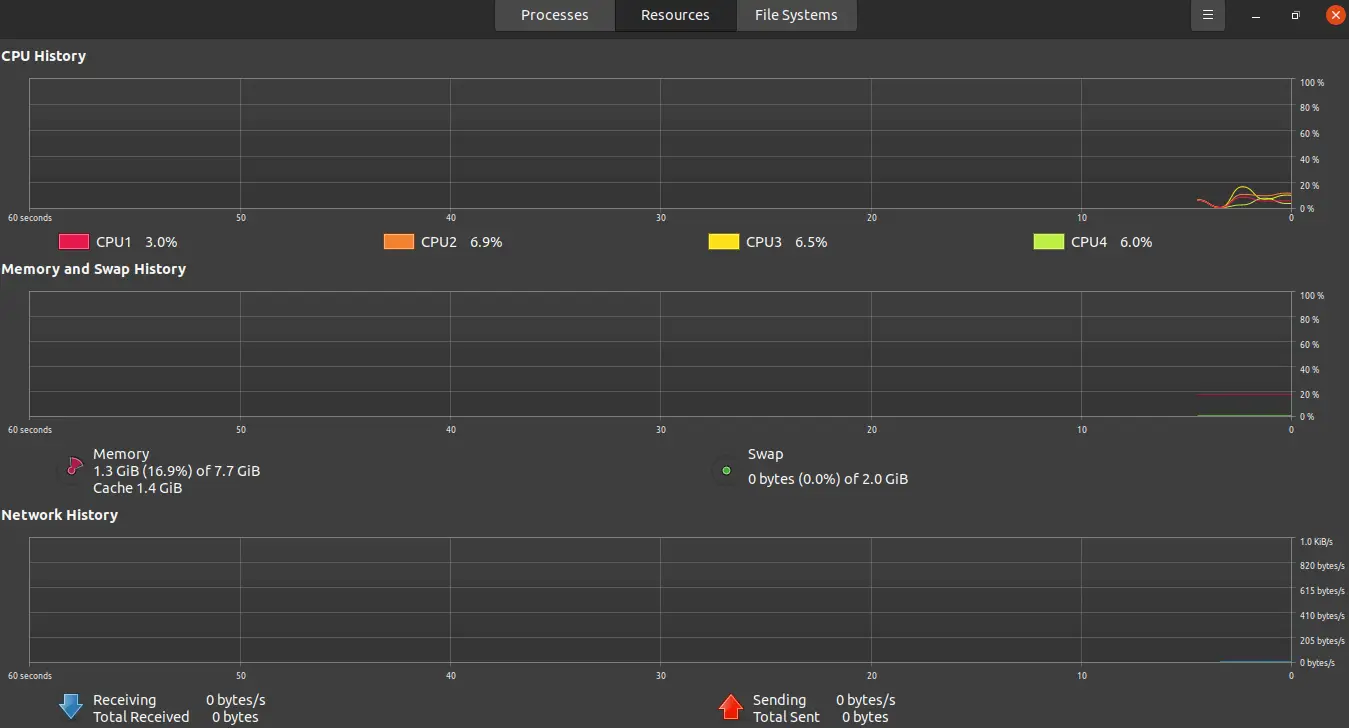Click the Swap green color icon
Image resolution: width=1349 pixels, height=728 pixels.
(726, 470)
